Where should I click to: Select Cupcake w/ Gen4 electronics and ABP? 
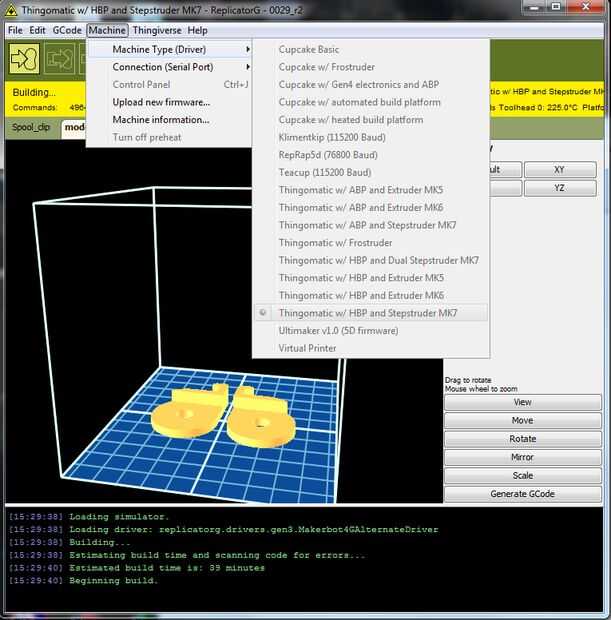click(371, 85)
